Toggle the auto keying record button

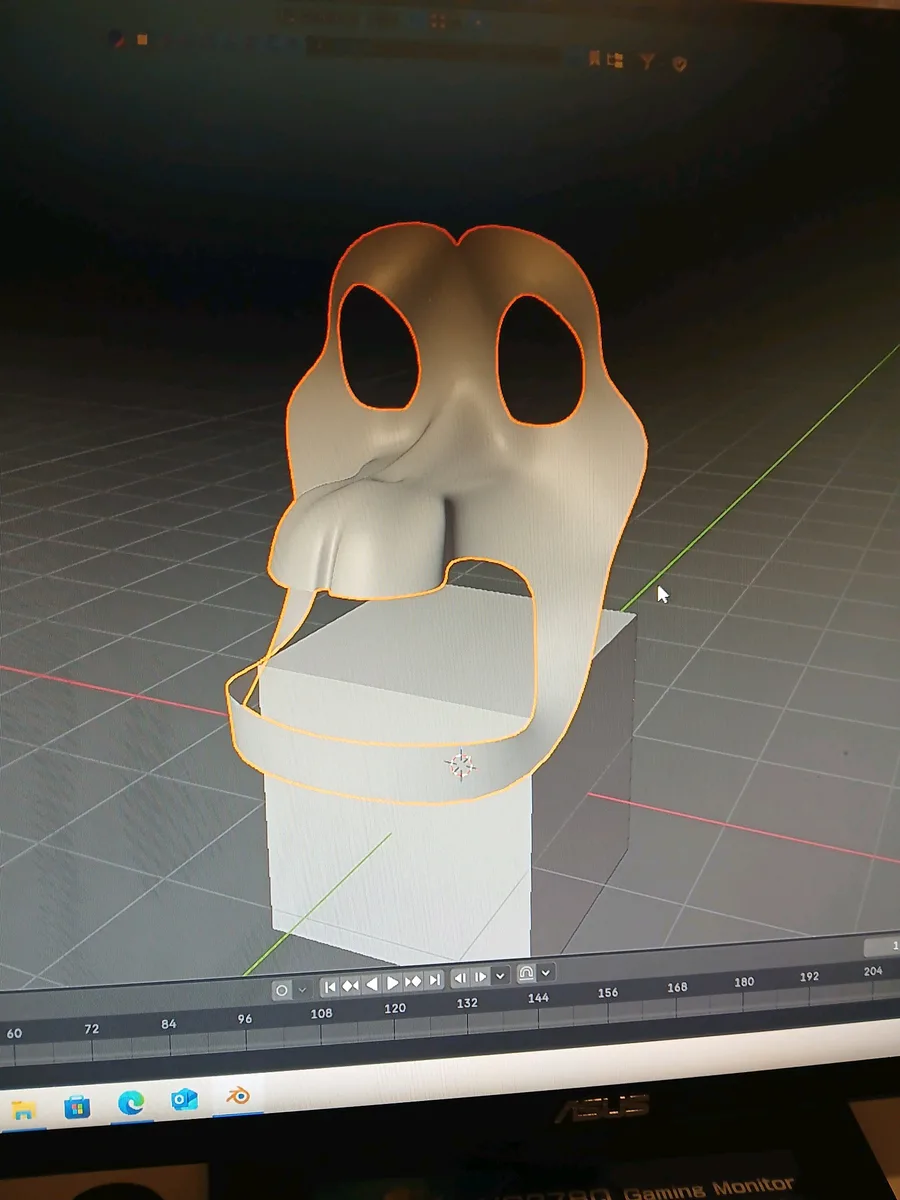(282, 990)
